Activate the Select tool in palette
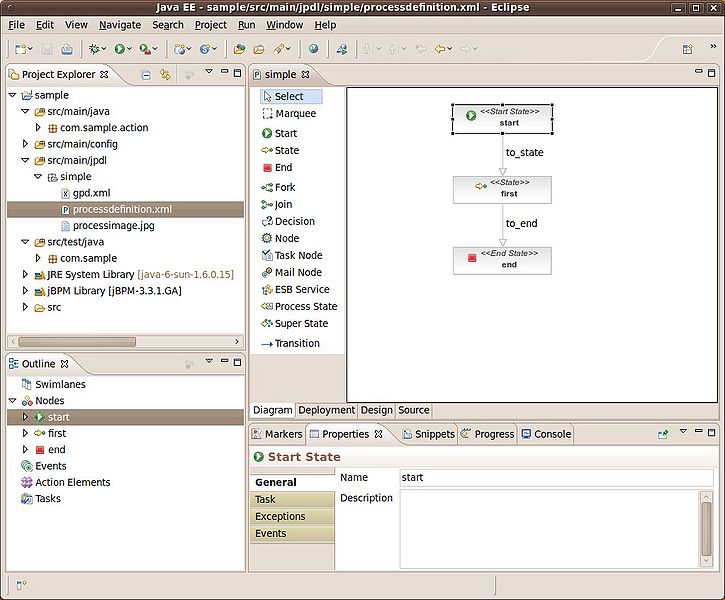This screenshot has width=725, height=600. click(291, 97)
